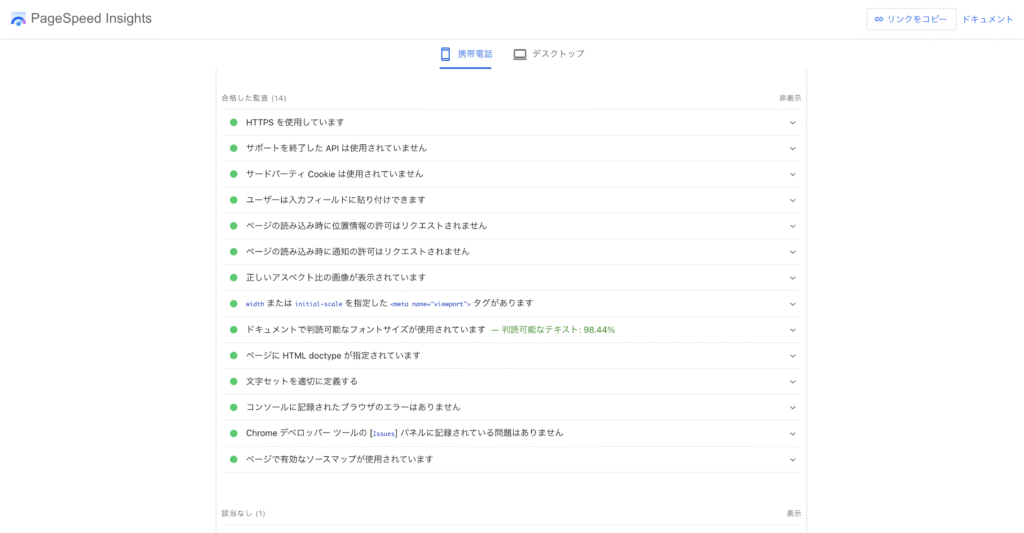
Task: Click green pass dot beside HTTPS audit
Action: (x=233, y=122)
